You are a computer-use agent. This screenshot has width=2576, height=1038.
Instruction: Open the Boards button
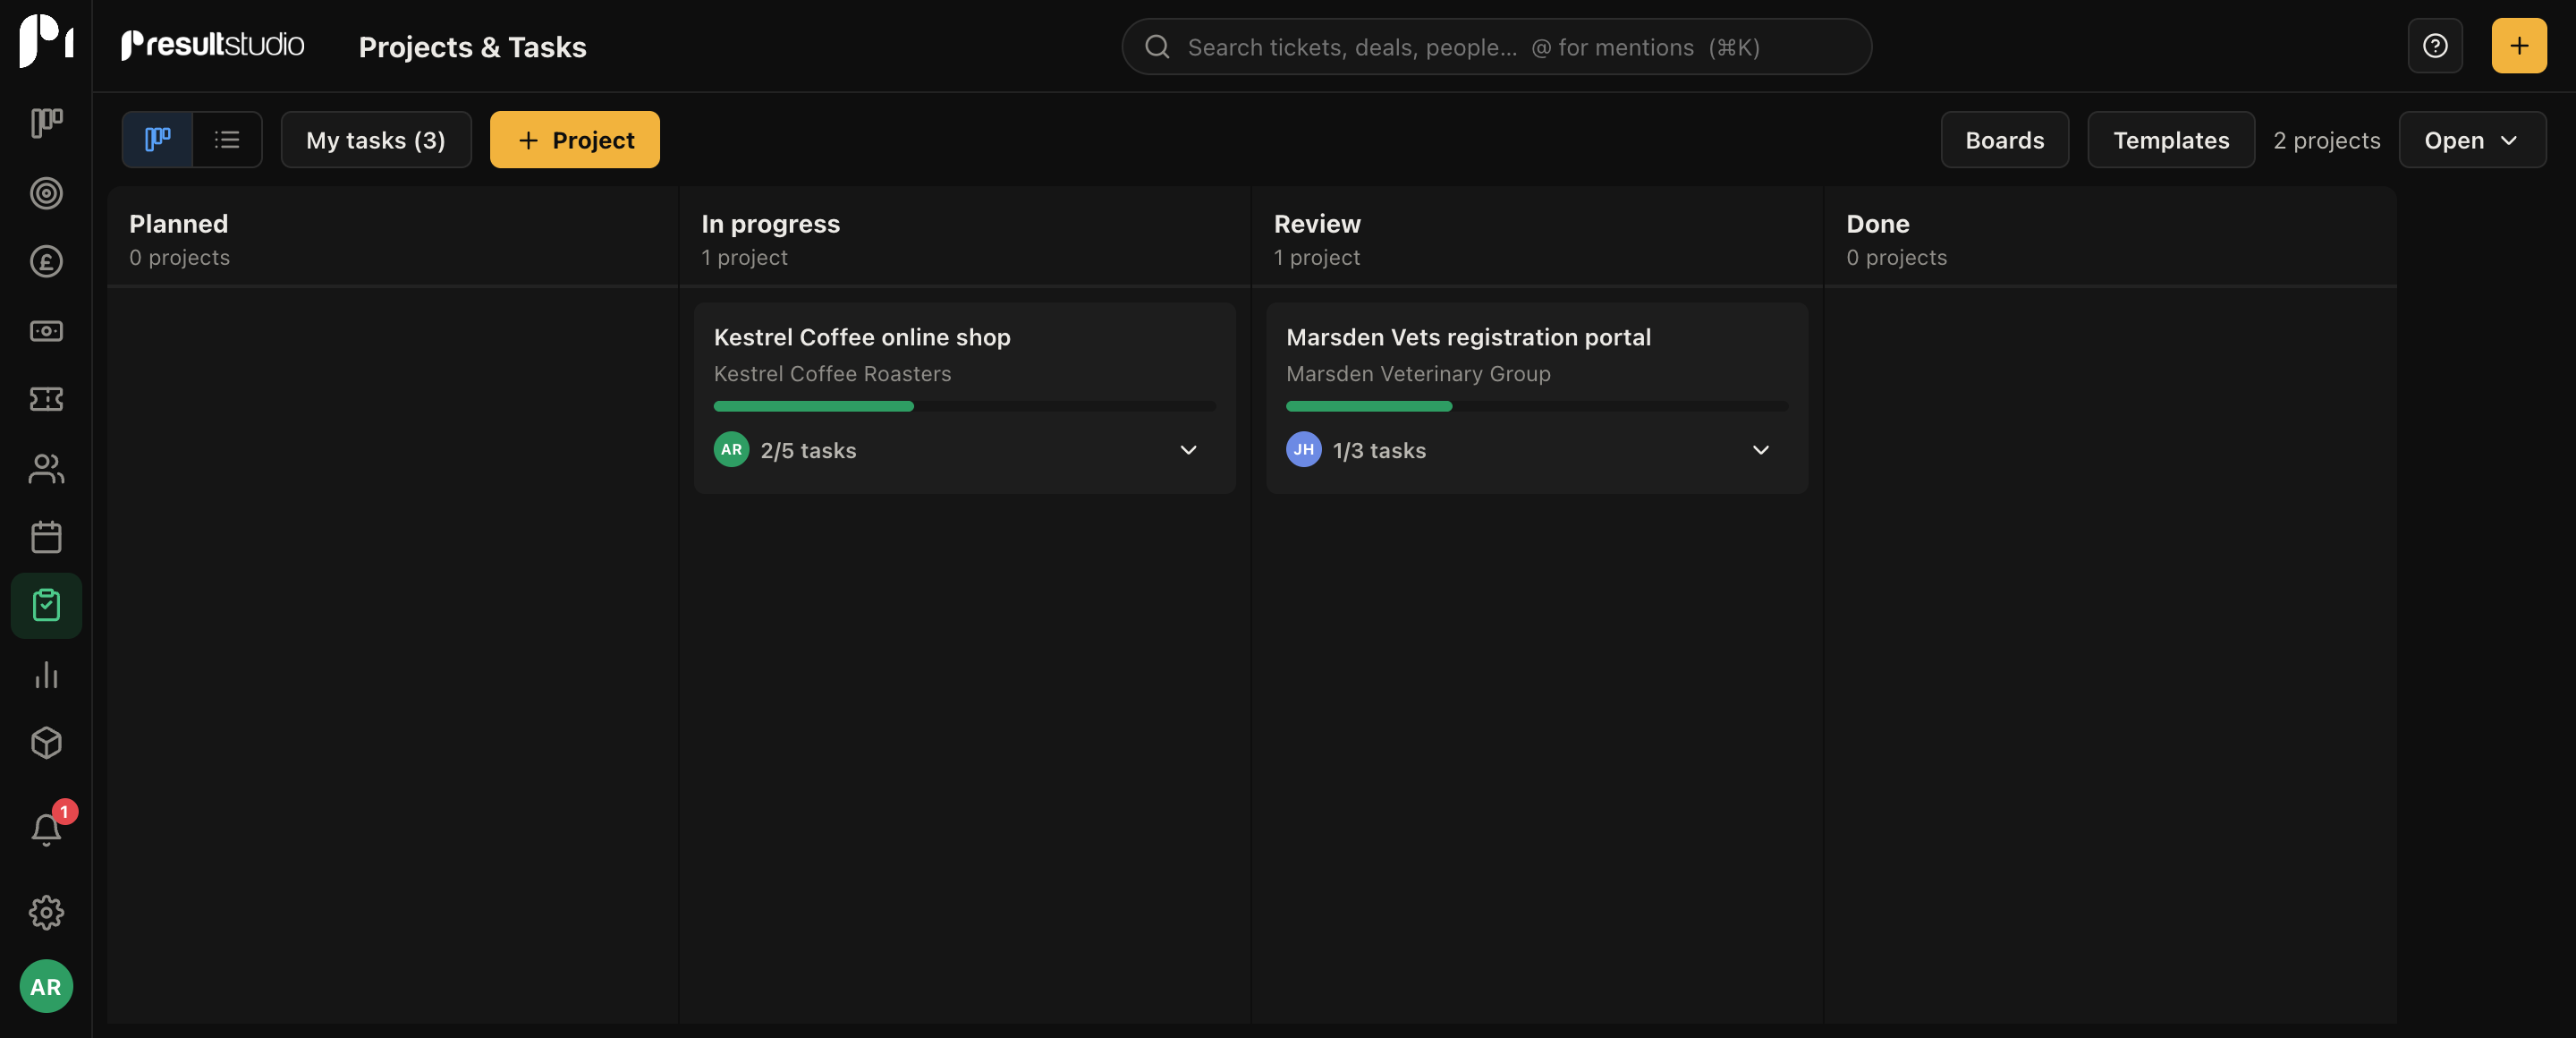point(2004,140)
